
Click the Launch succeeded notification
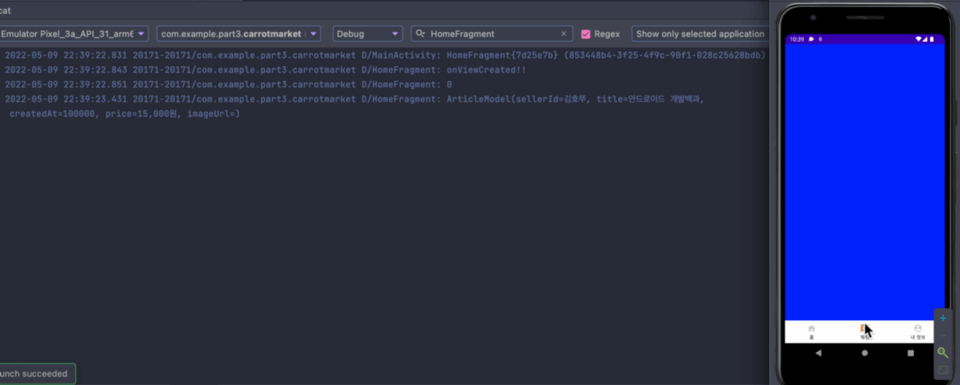click(37, 373)
